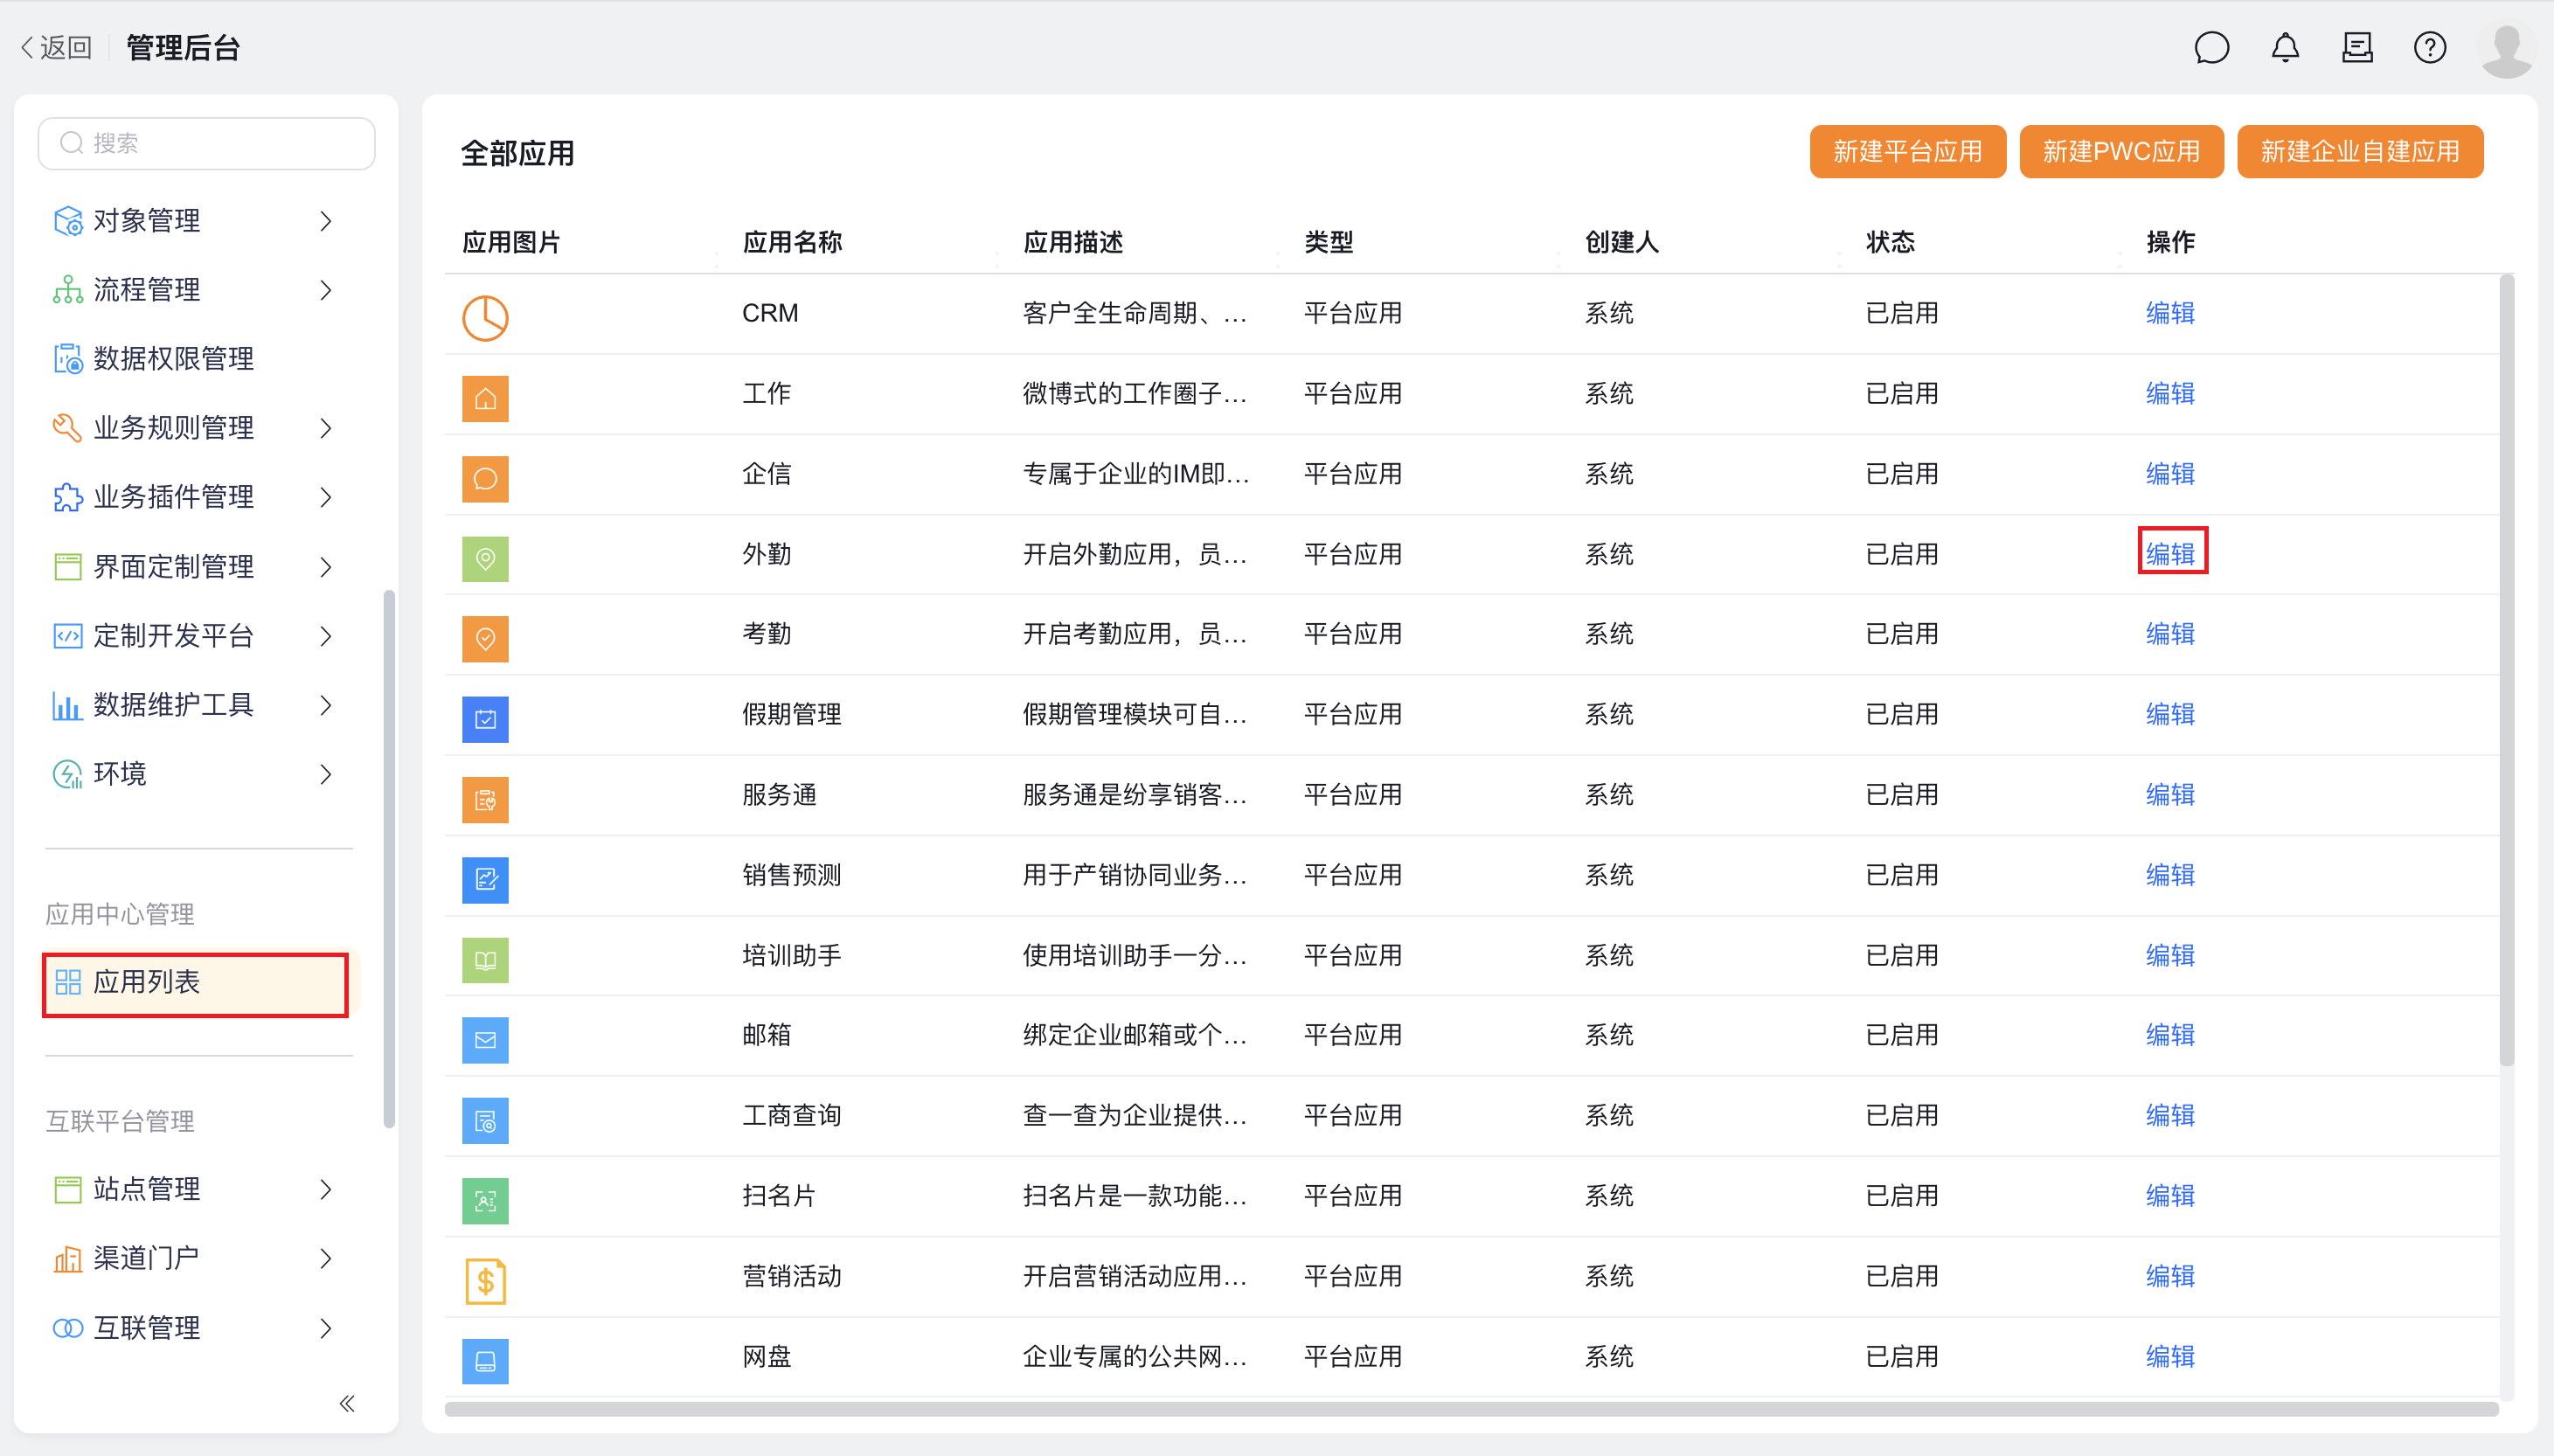Click 编辑 for the 工商查询 app
The image size is (2554, 1456).
[2170, 1115]
